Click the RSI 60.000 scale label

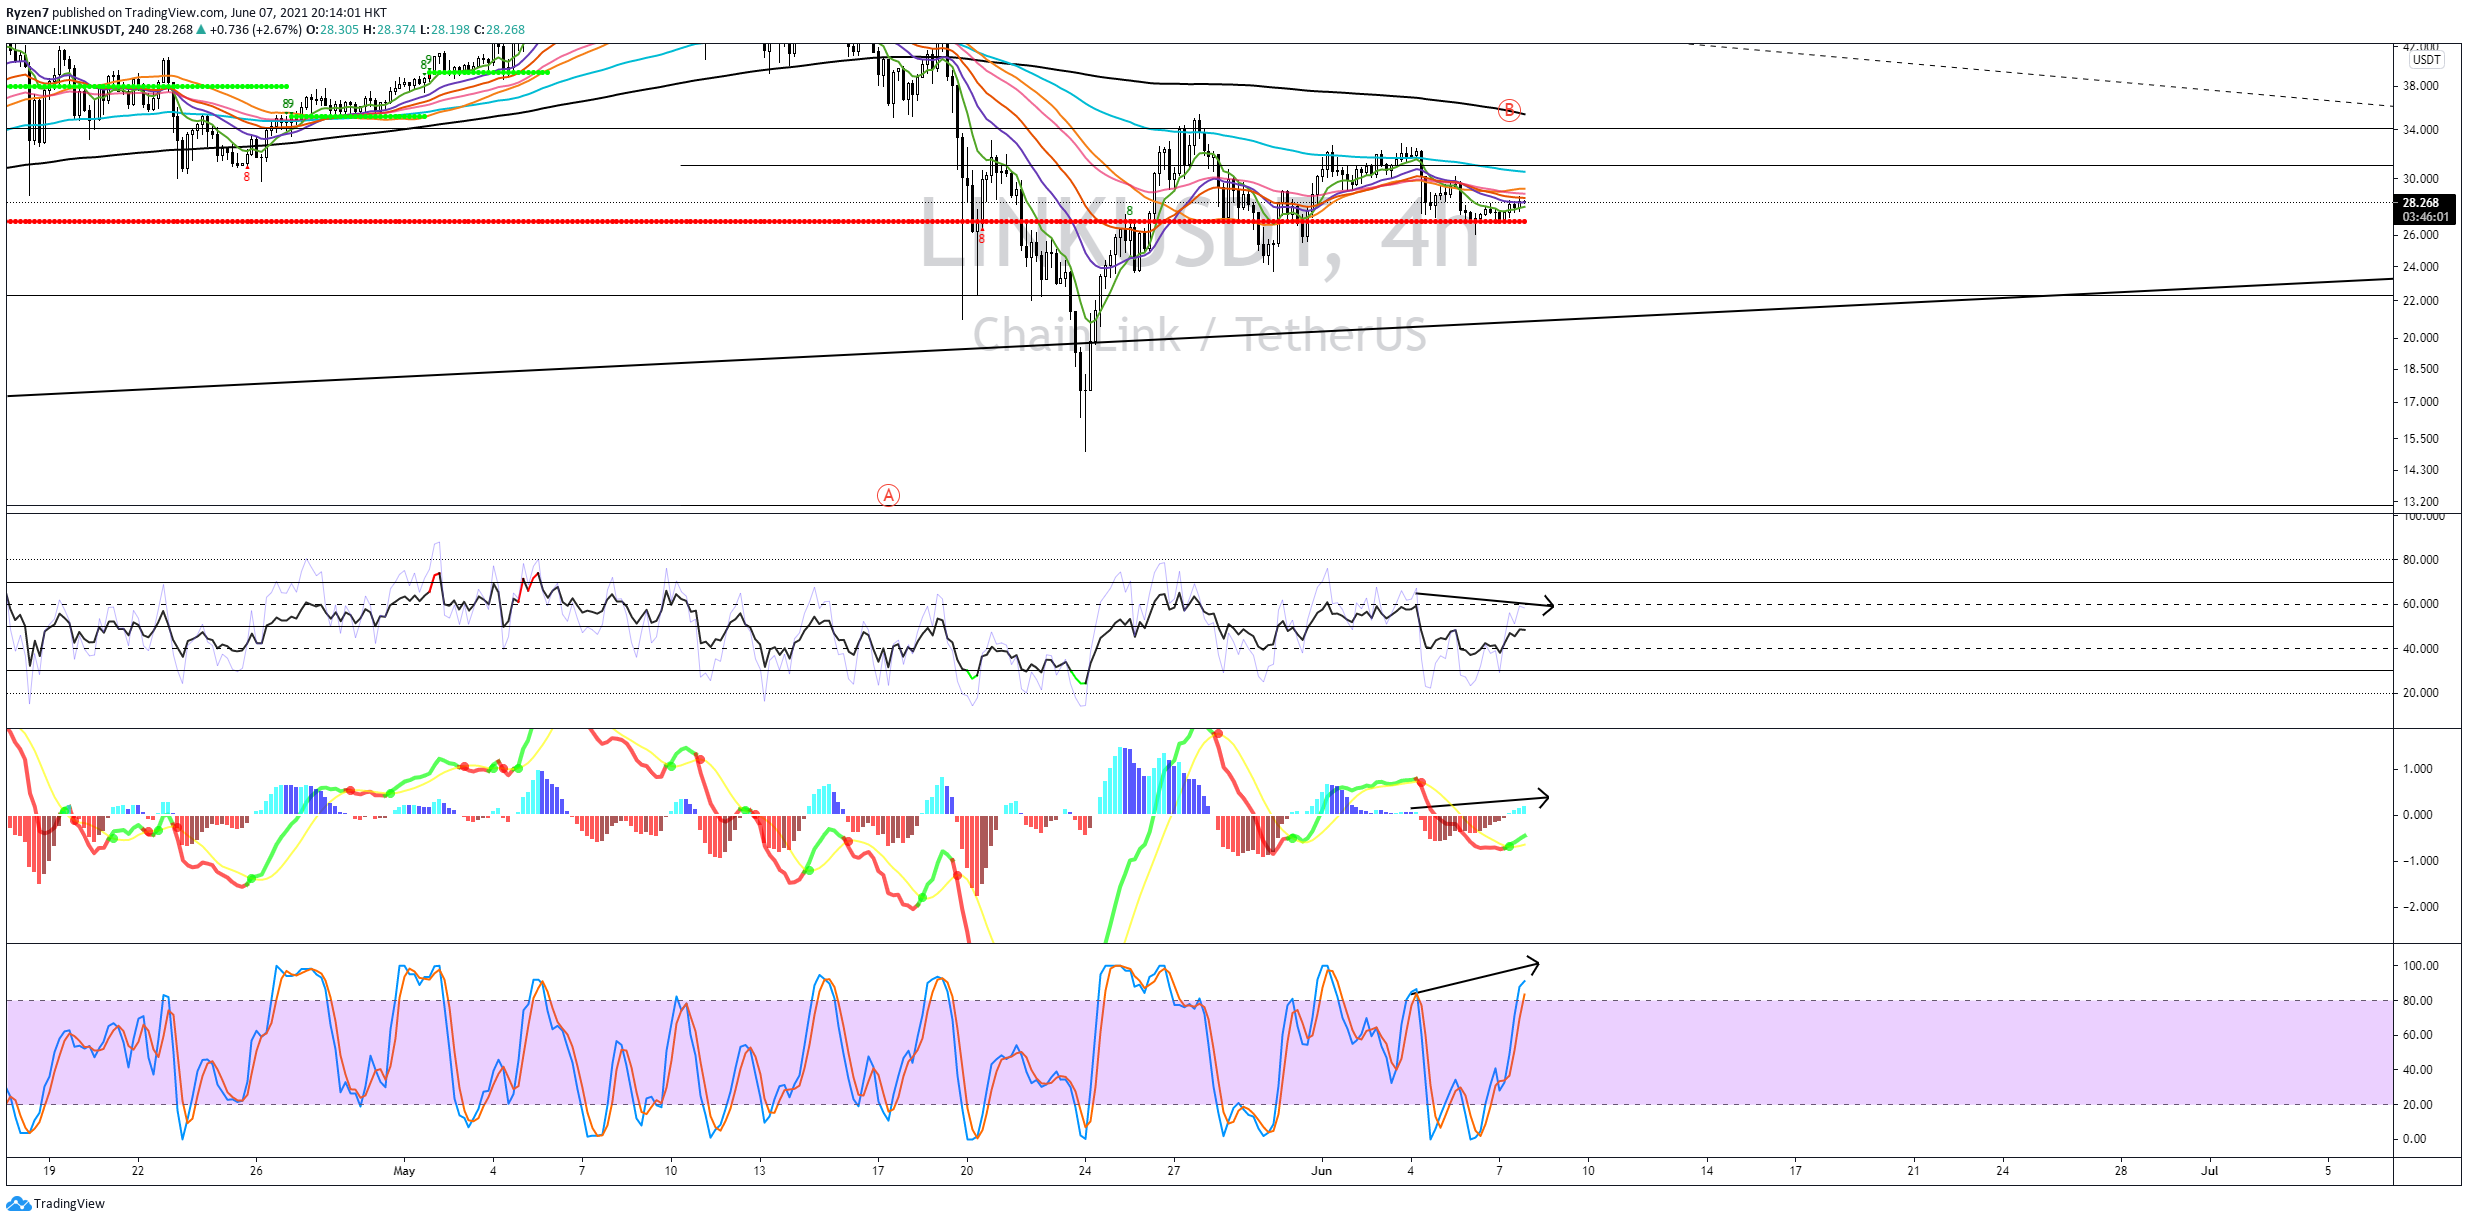2420,604
